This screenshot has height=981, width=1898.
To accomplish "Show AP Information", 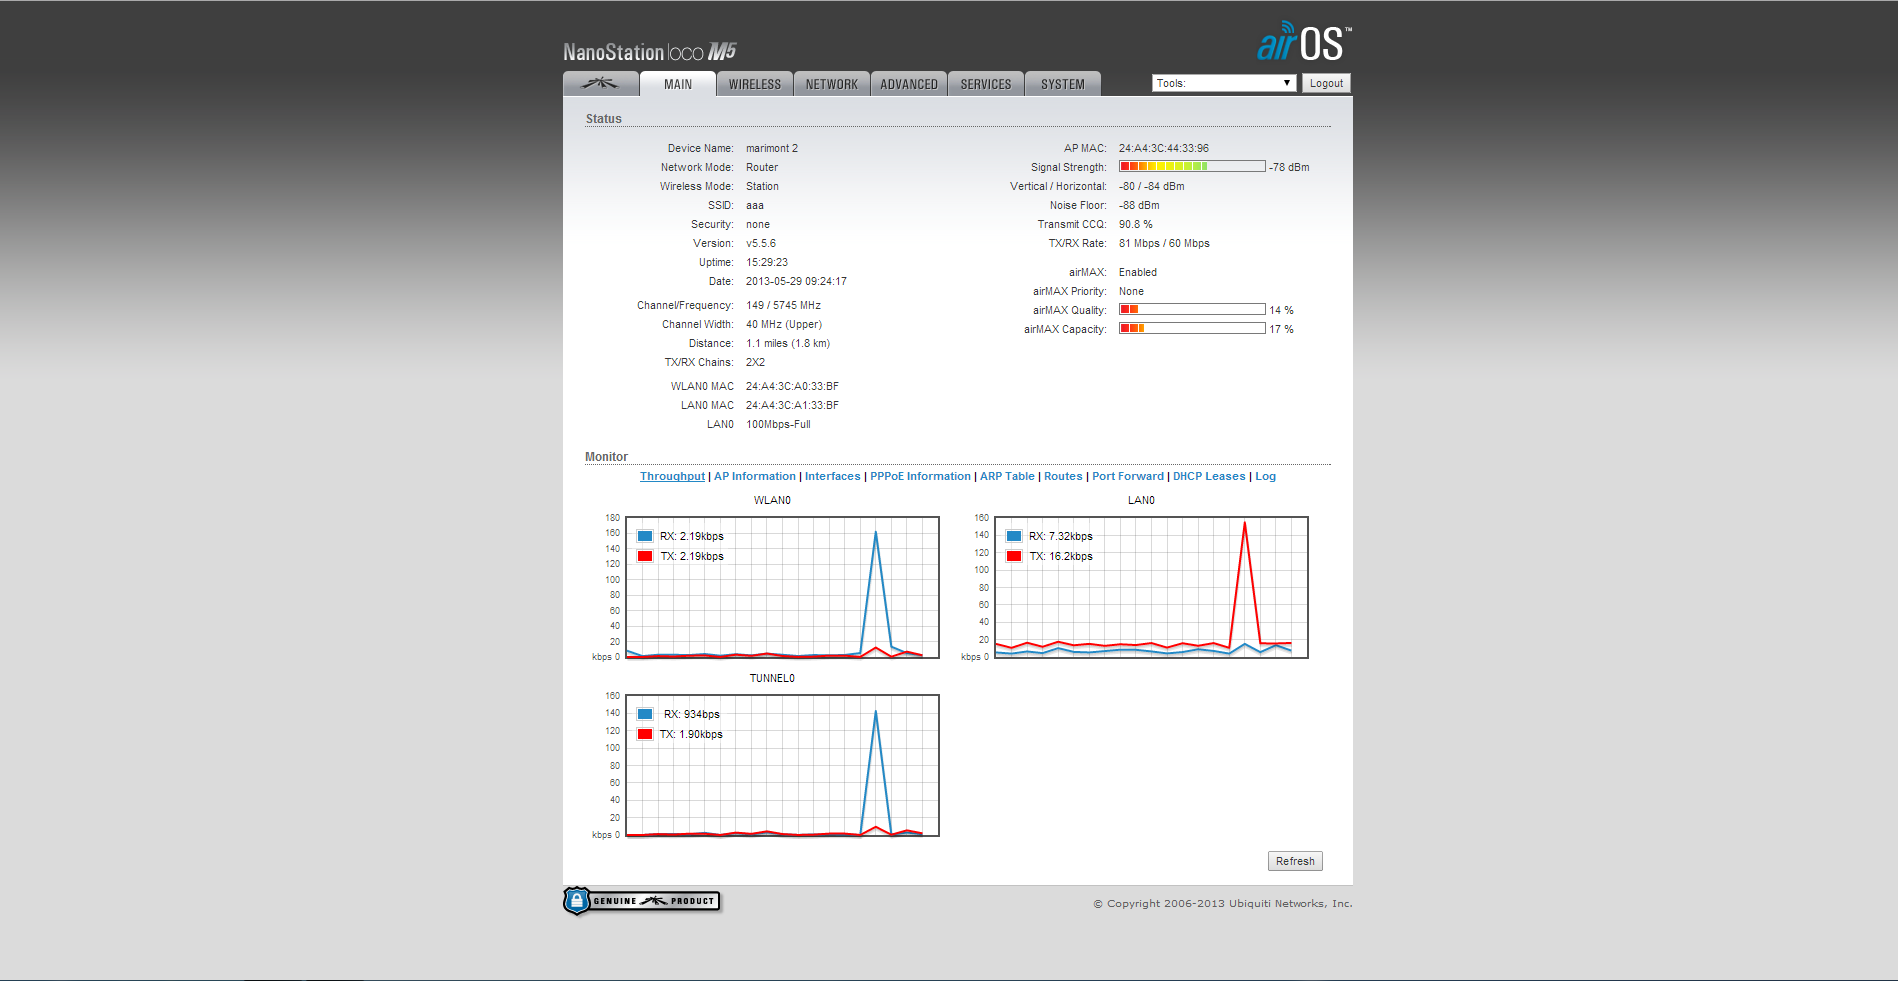I will point(755,476).
